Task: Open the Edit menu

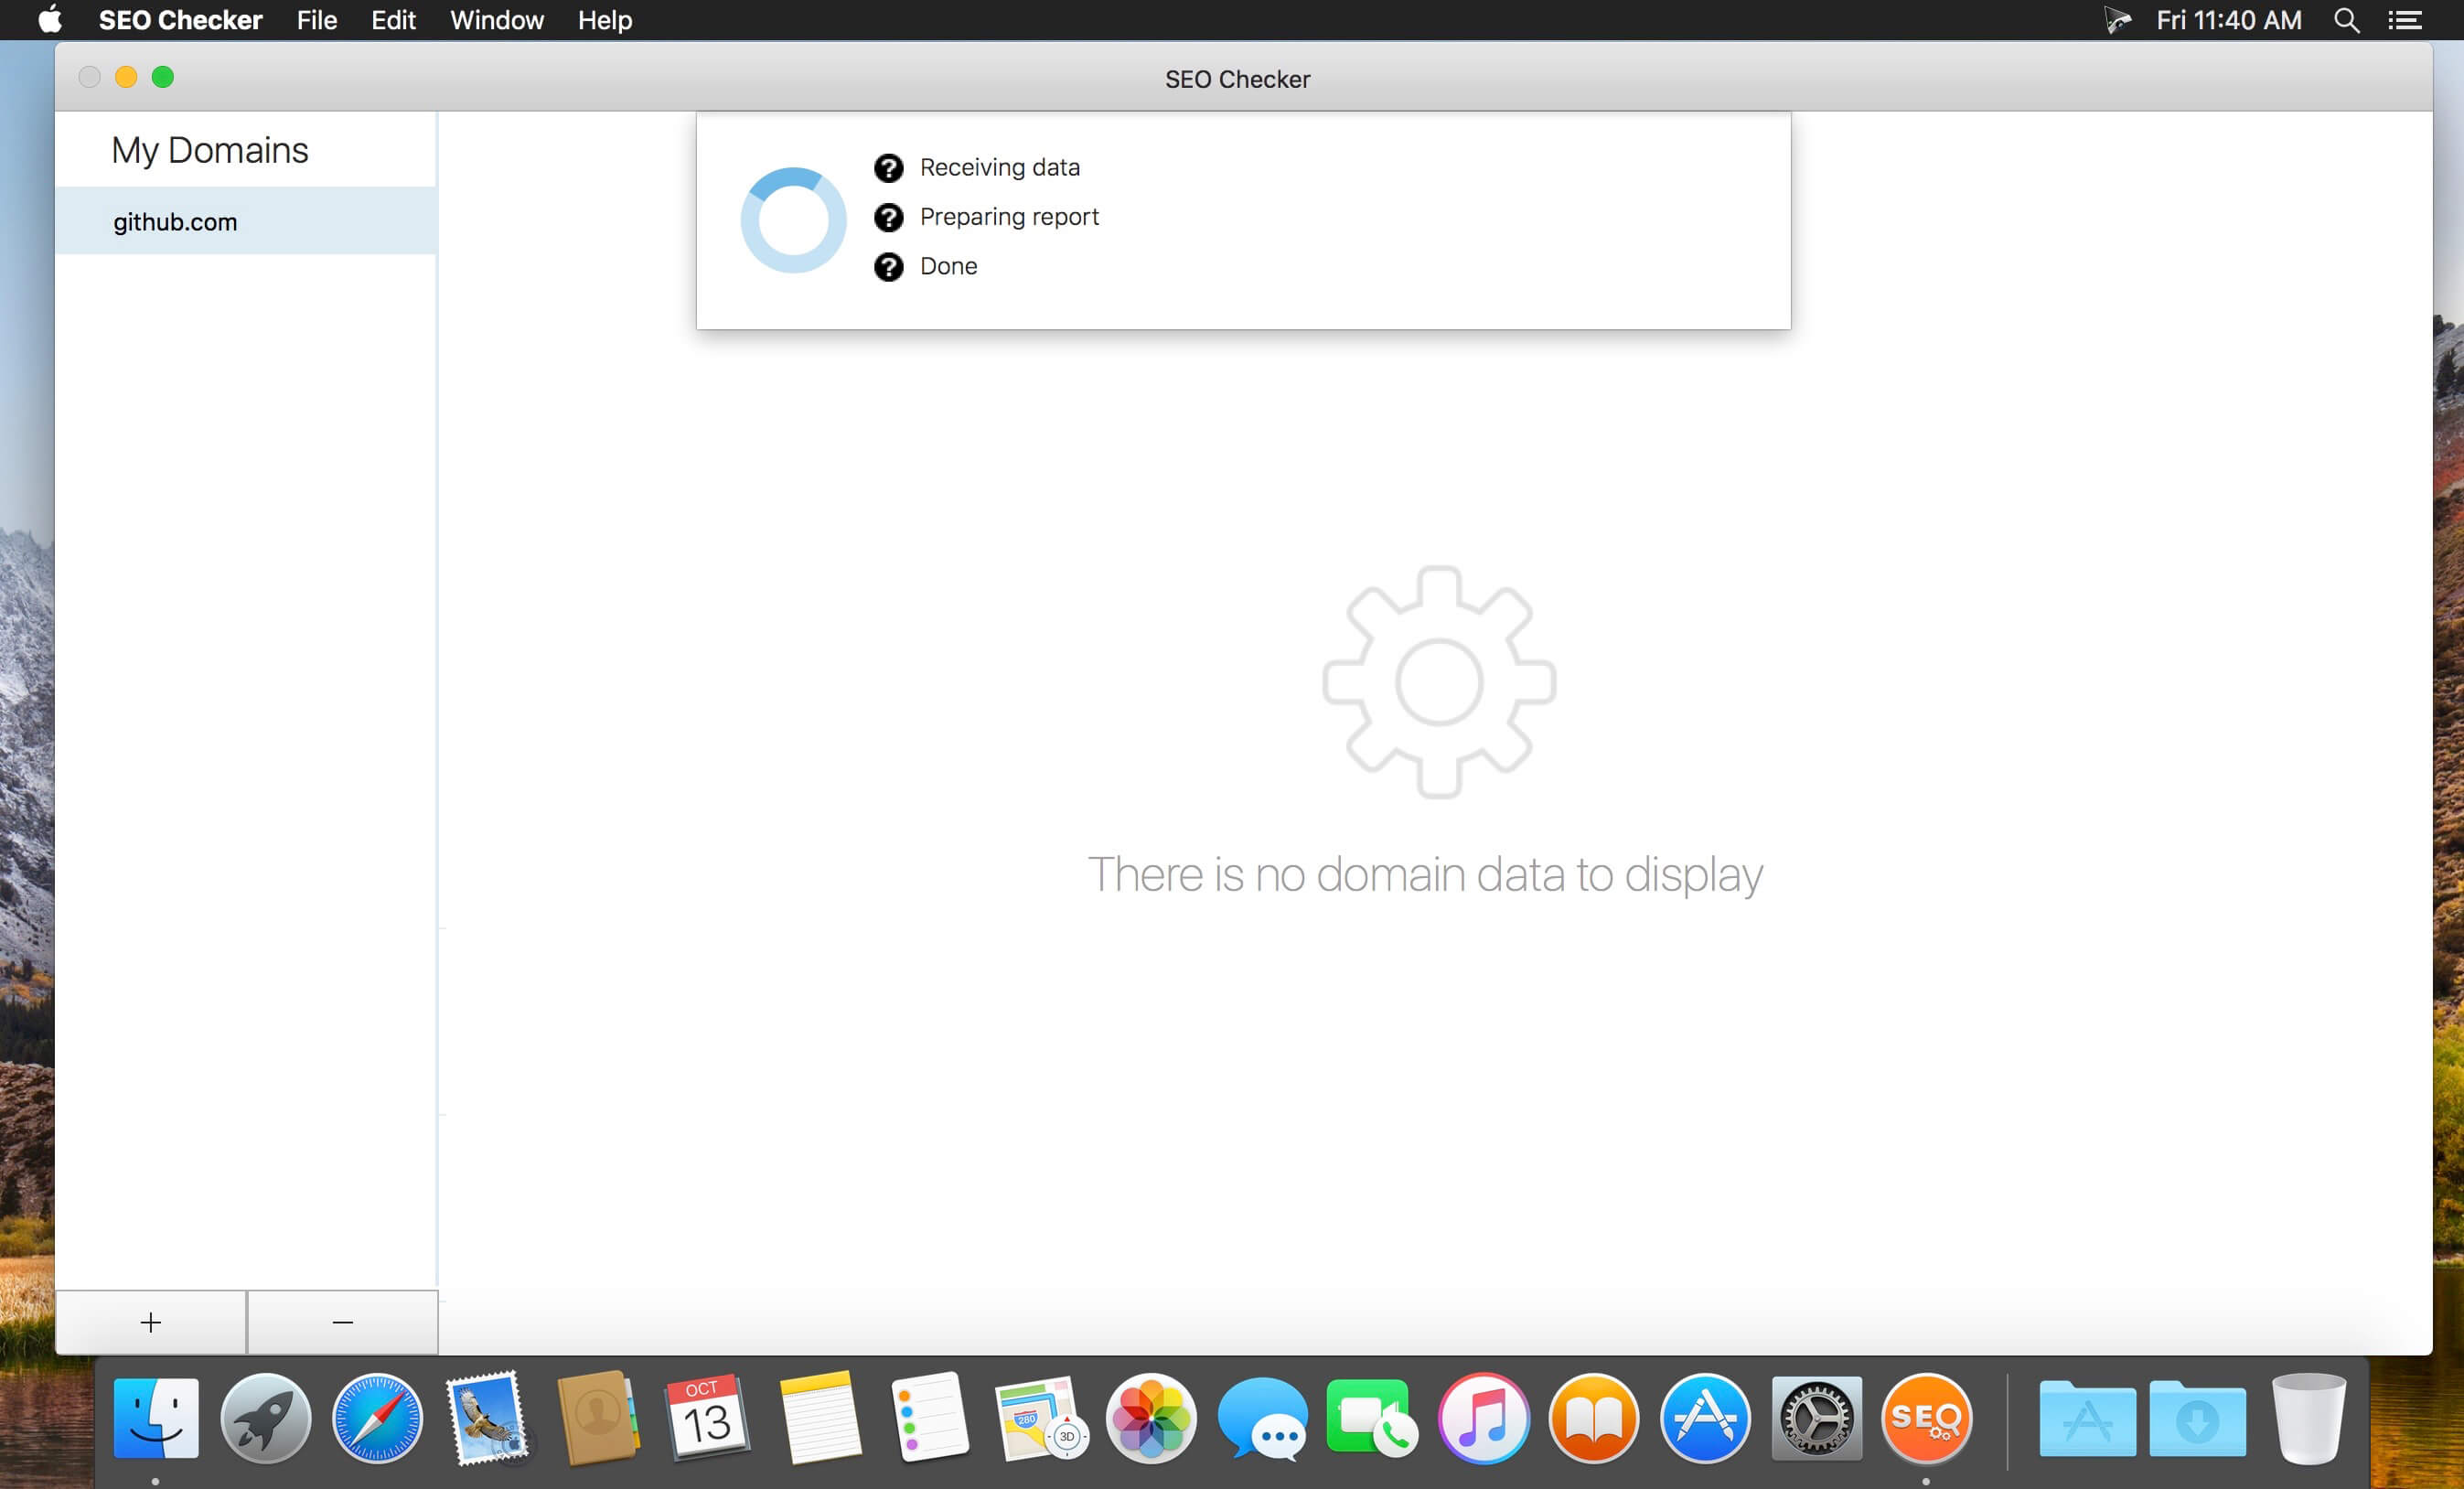Action: tap(393, 20)
